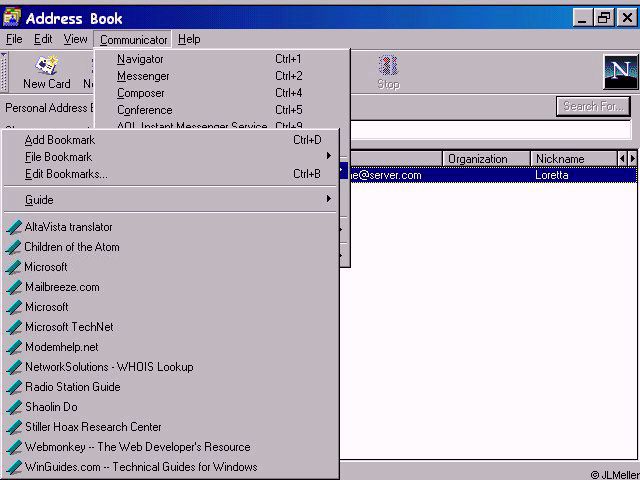
Task: Open the Help menu
Action: (189, 39)
